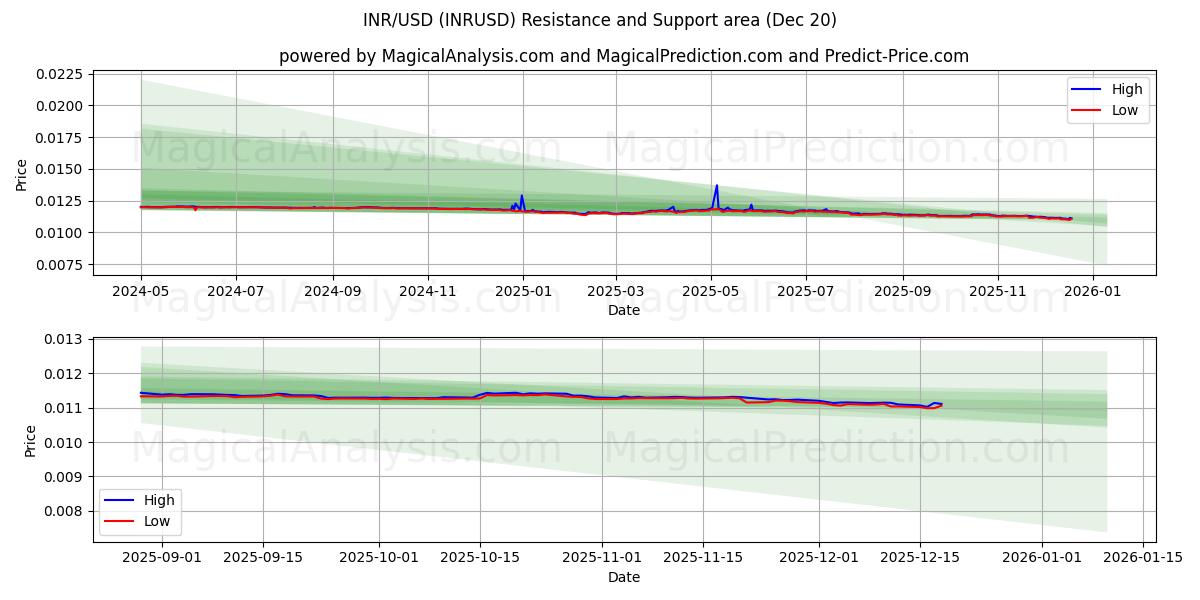Click the blue High legend swatch in bottom chart
Viewport: 1200px width, 600px height.
pos(120,499)
